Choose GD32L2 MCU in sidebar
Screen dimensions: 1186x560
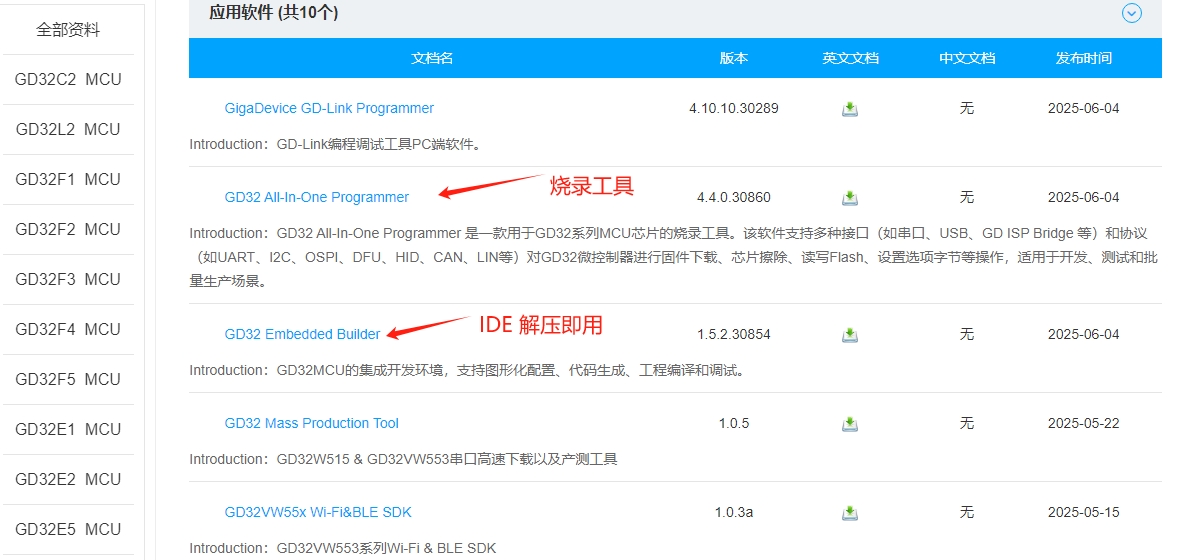(x=68, y=130)
